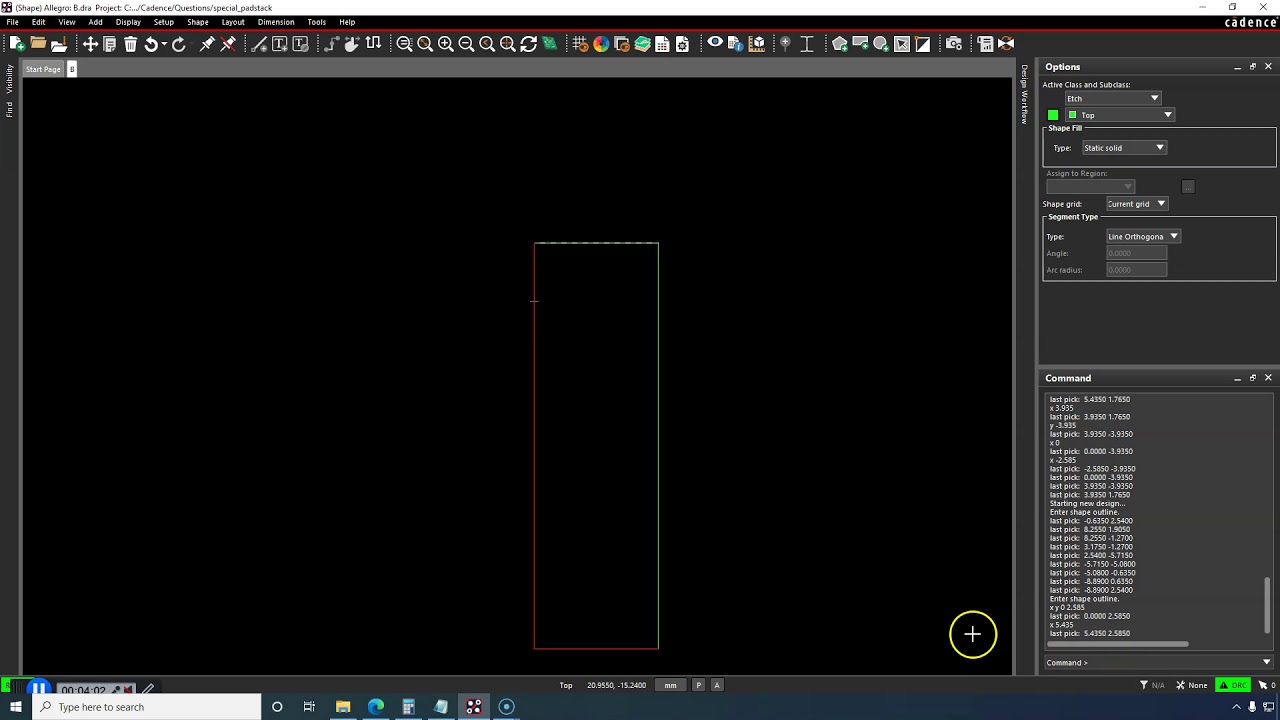
Task: Select the Add Line tool
Action: tap(259, 44)
